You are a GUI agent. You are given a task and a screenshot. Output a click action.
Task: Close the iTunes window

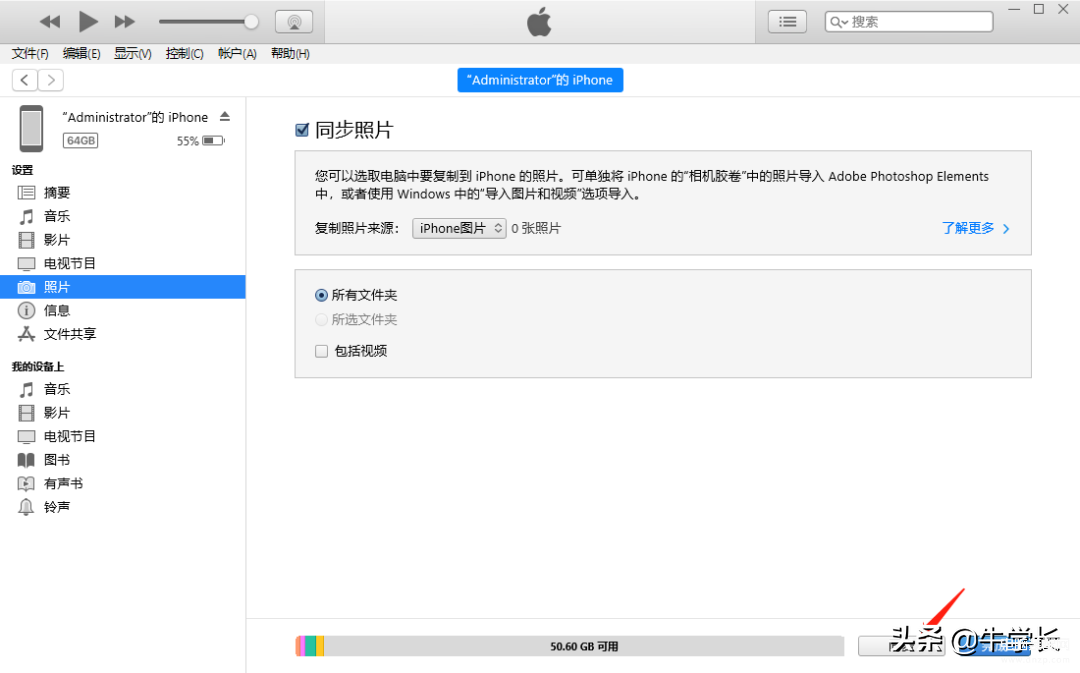point(1063,10)
